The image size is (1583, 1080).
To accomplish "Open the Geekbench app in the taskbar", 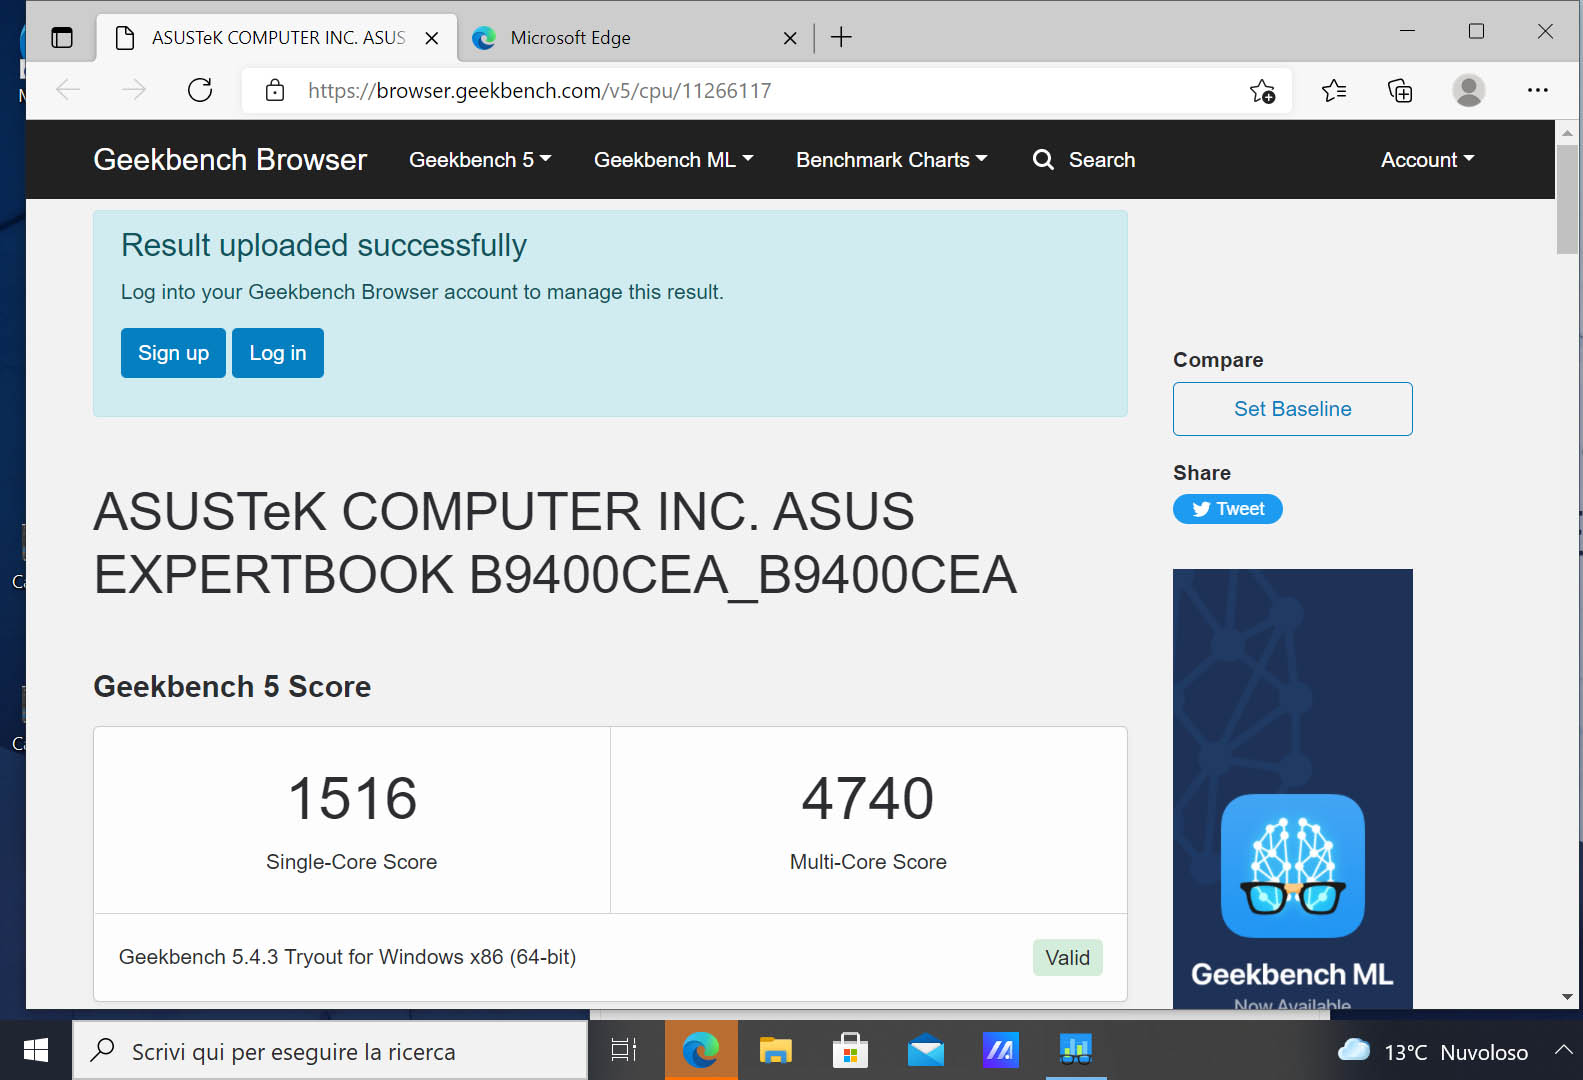I will click(x=1076, y=1050).
